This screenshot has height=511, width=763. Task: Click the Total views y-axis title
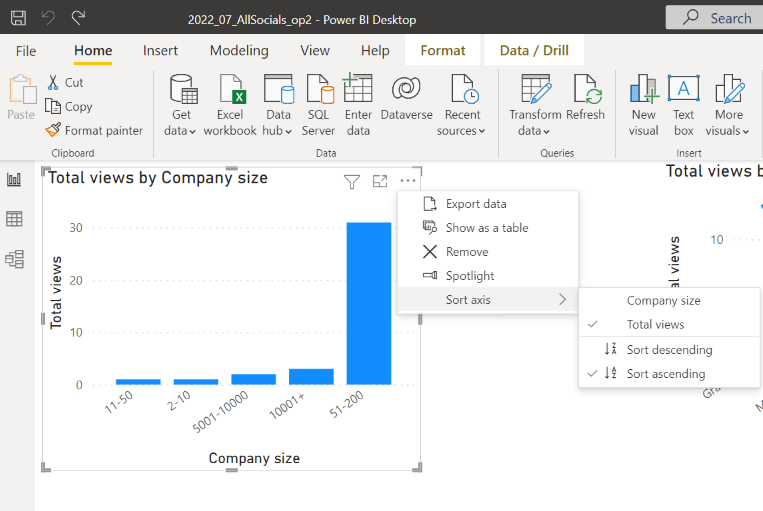pyautogui.click(x=56, y=292)
